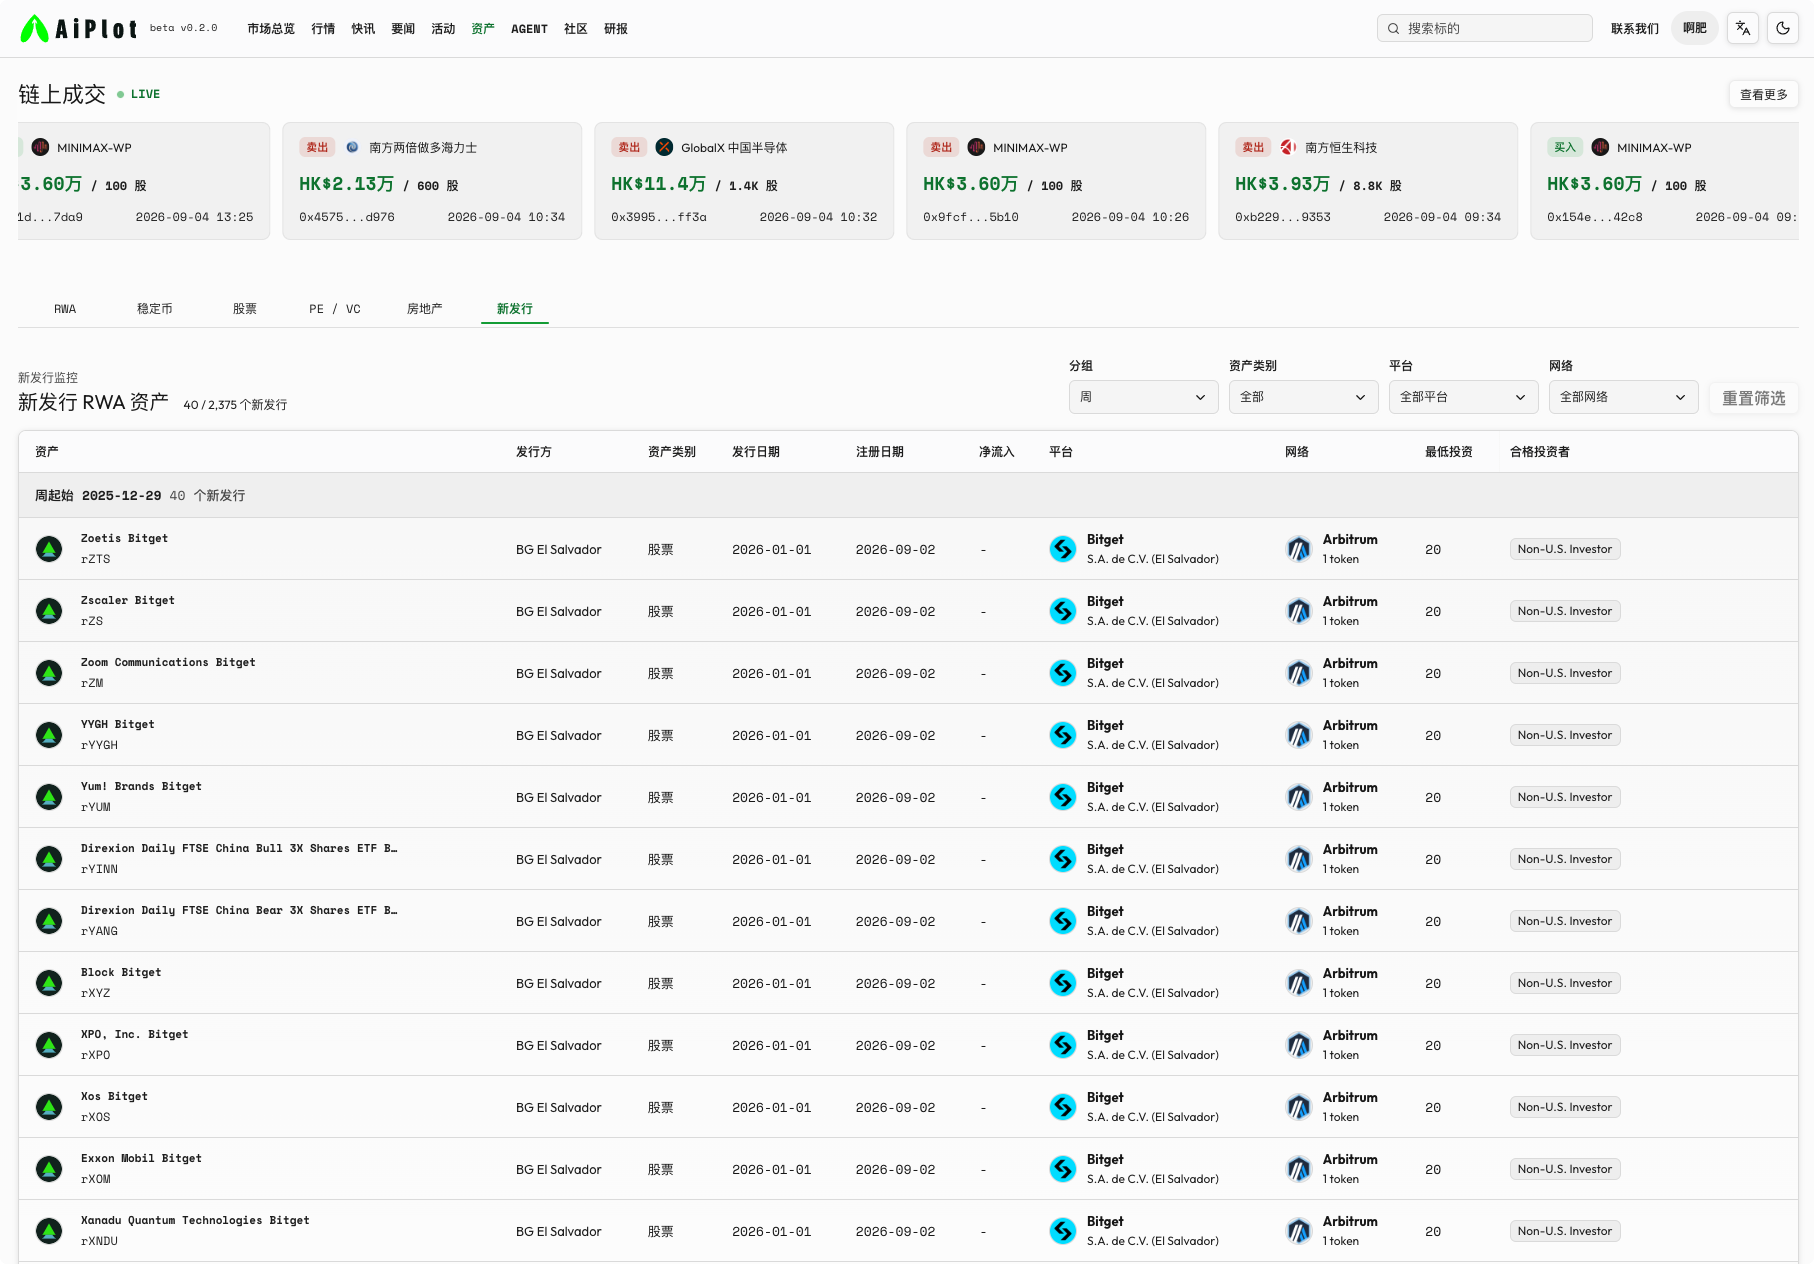
Task: Open the 网络 dropdown showing 全部网络
Action: tap(1624, 397)
